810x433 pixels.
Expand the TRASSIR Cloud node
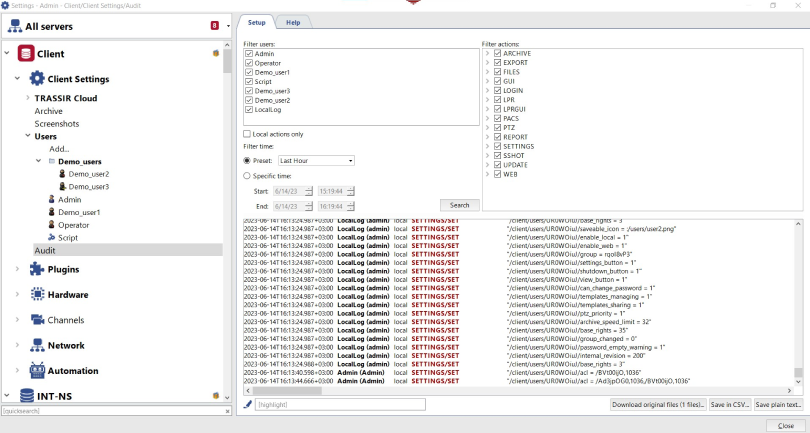[x=27, y=98]
